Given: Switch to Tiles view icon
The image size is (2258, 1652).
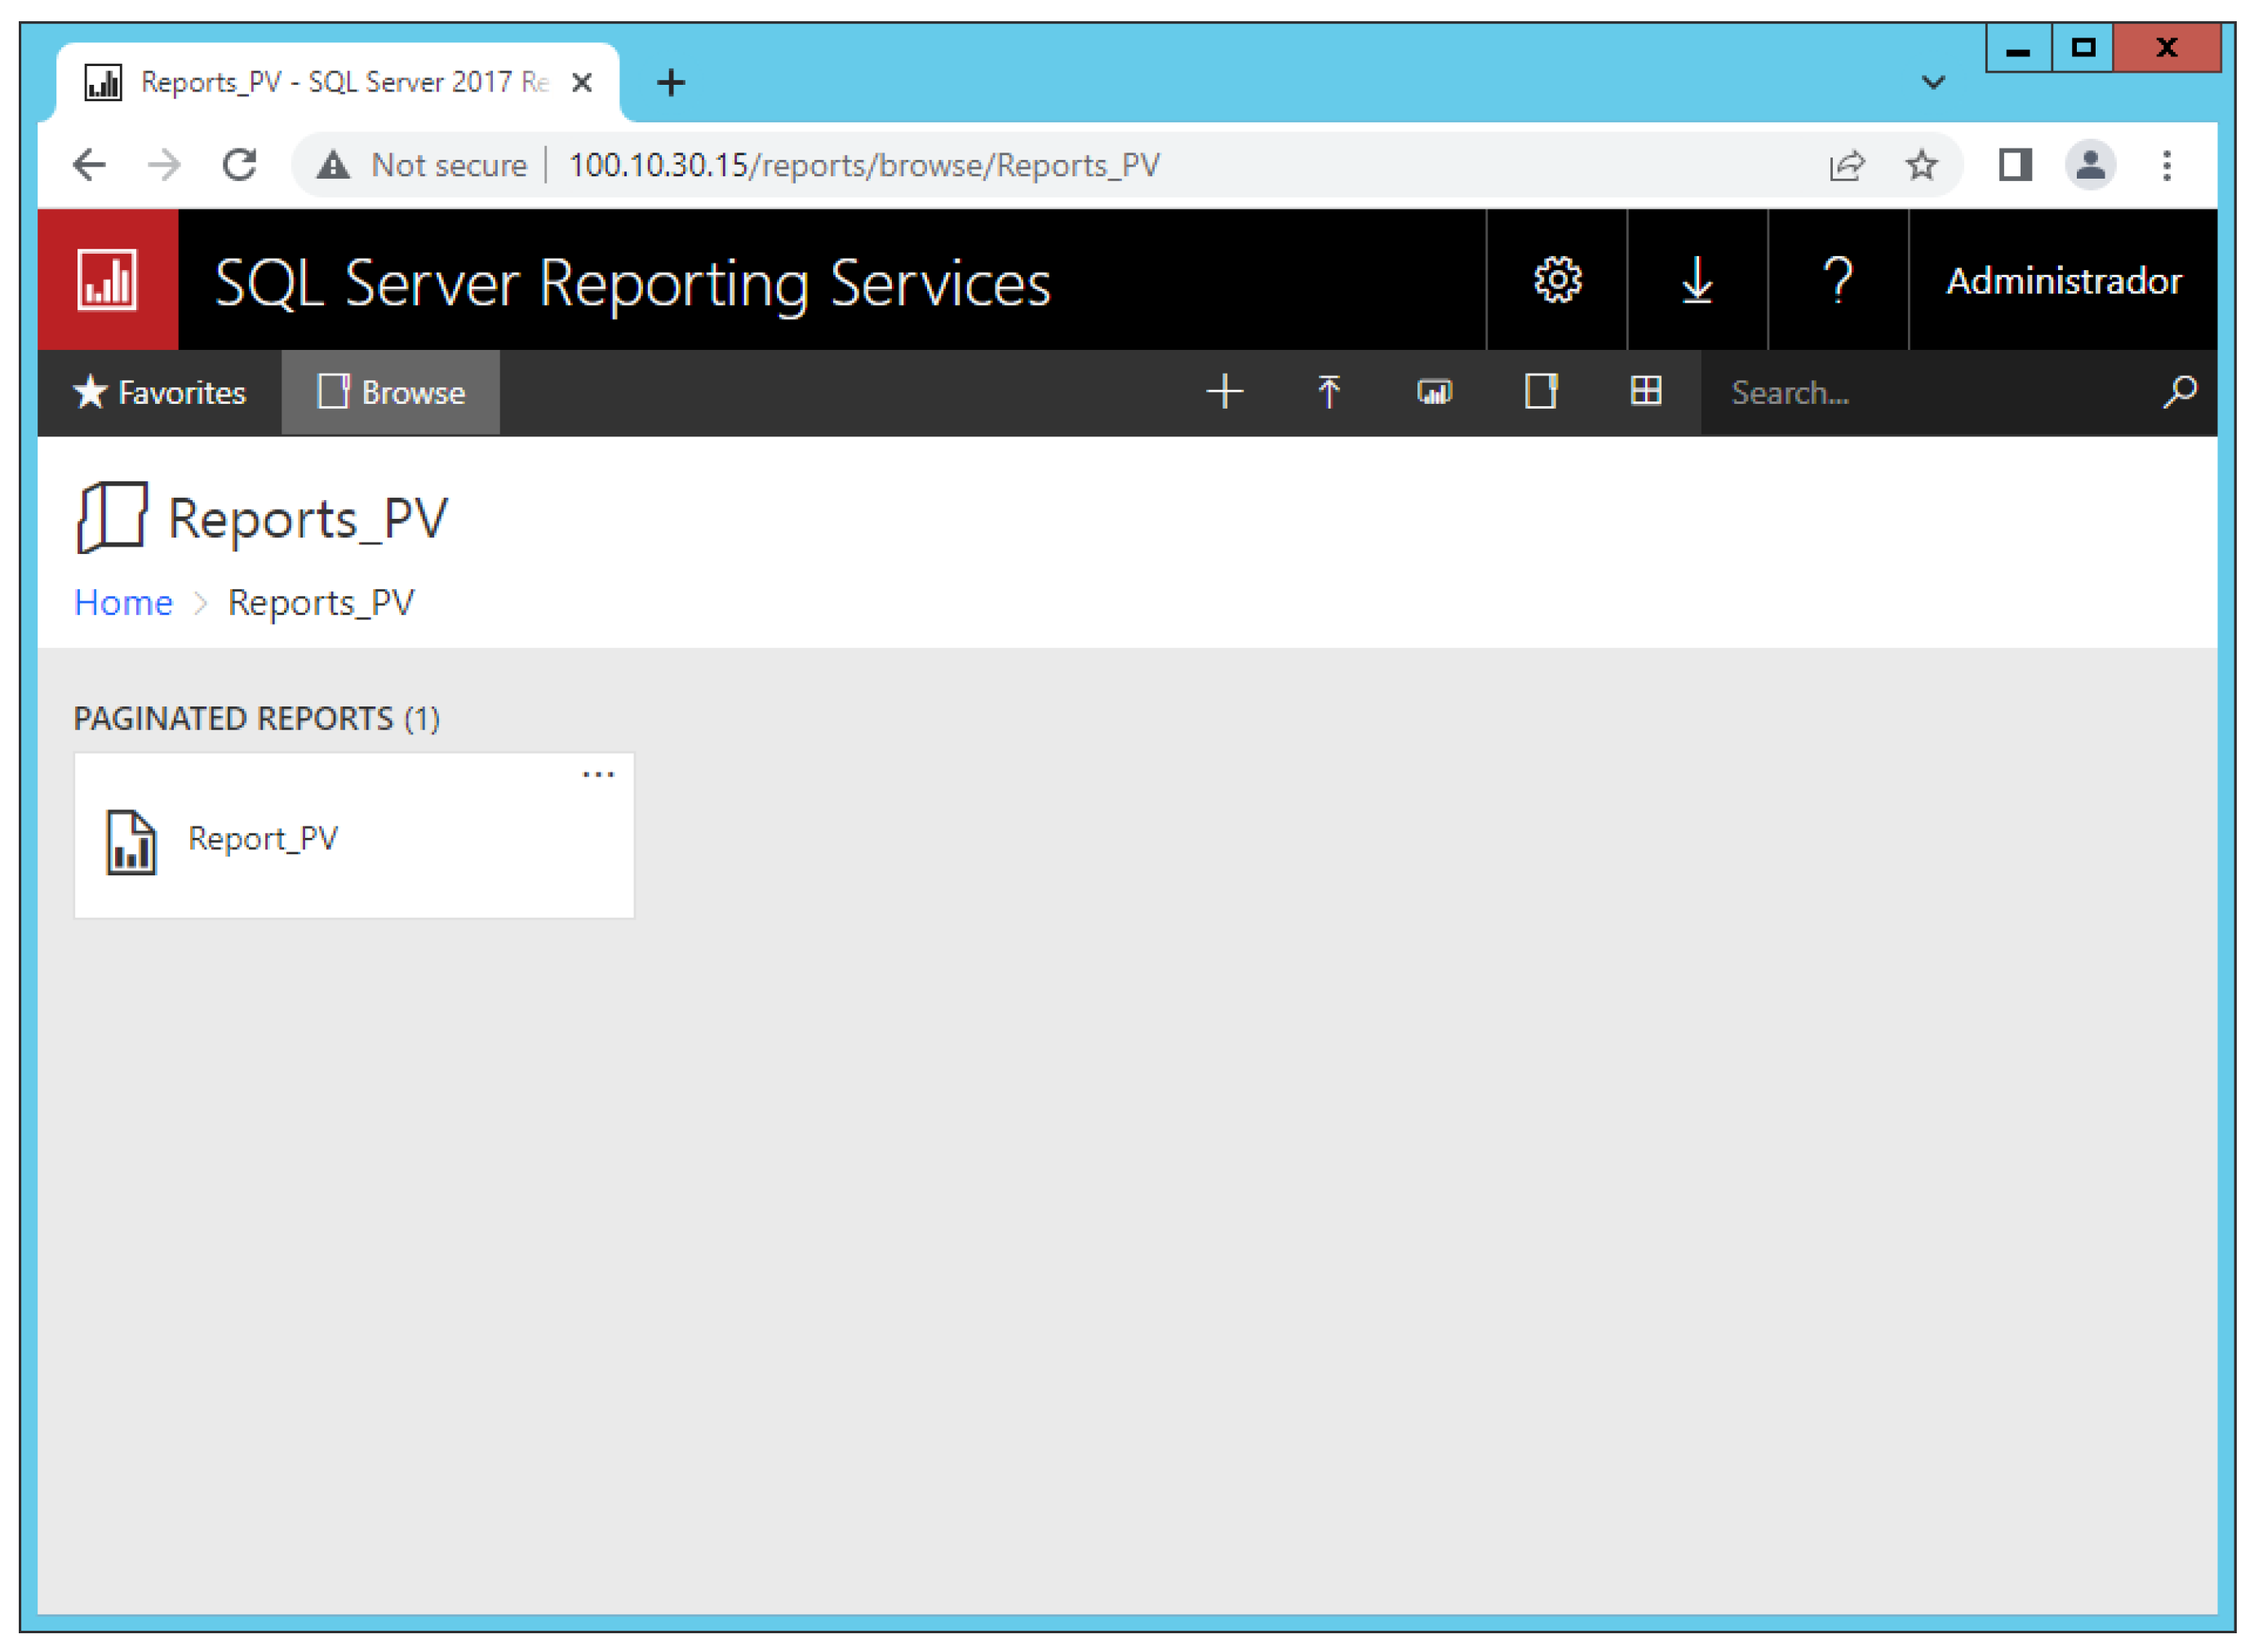Looking at the screenshot, I should click(1645, 392).
